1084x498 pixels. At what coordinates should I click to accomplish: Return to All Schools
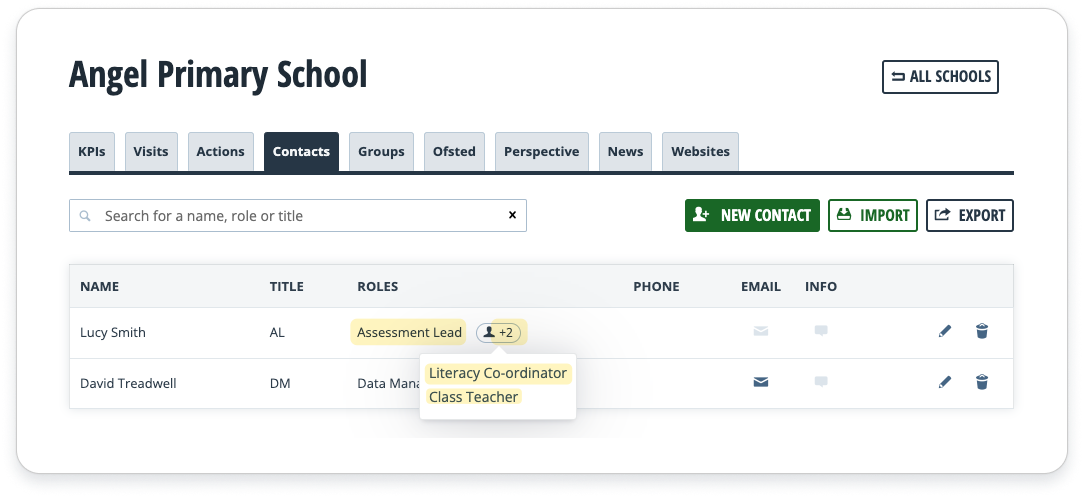[940, 77]
